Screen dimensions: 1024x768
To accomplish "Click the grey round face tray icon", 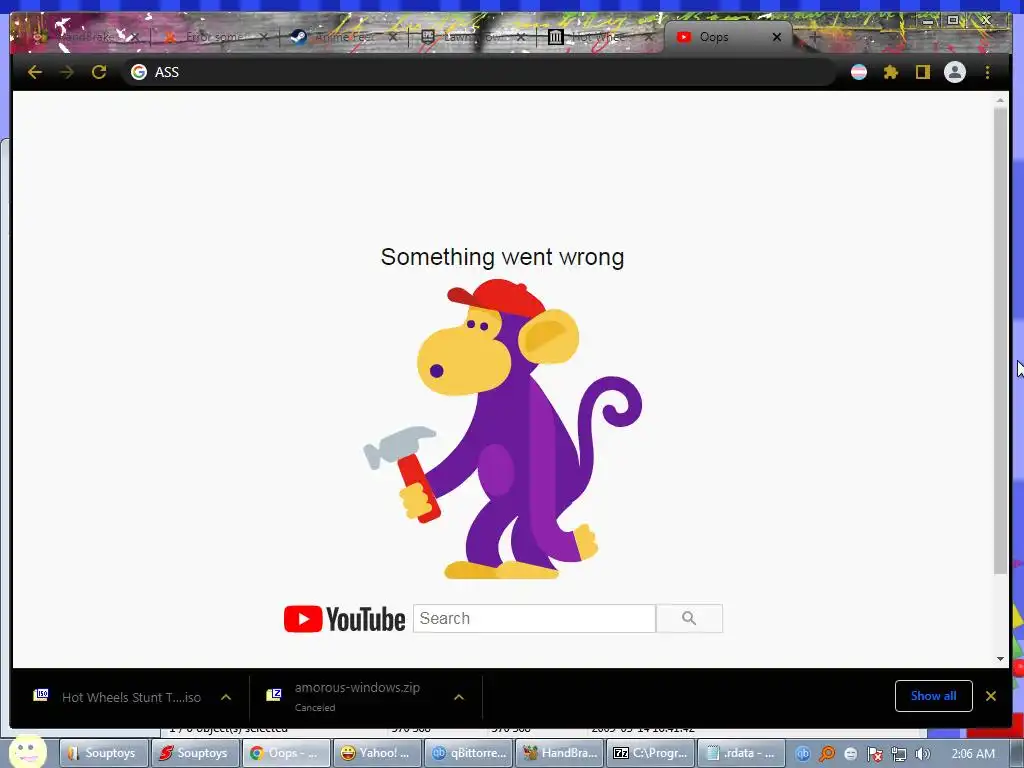I will 850,754.
